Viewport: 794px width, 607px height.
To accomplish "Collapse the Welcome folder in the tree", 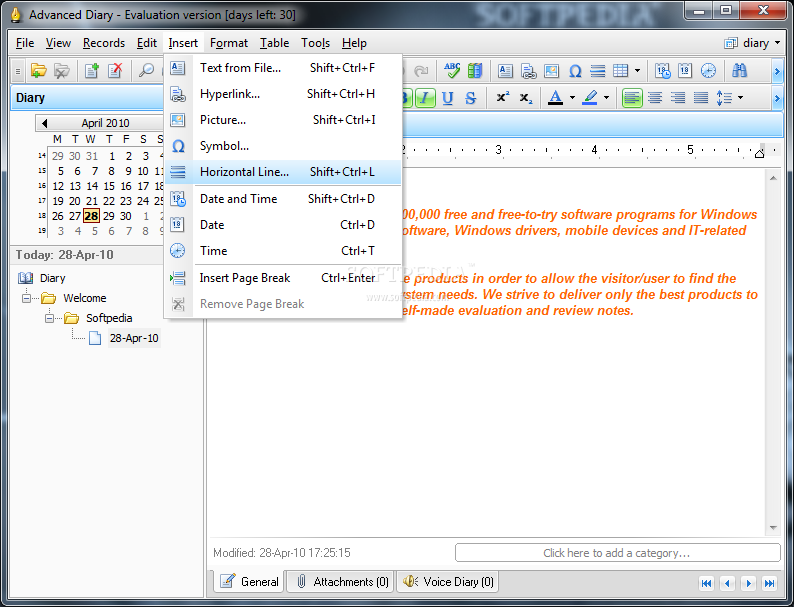I will click(26, 298).
